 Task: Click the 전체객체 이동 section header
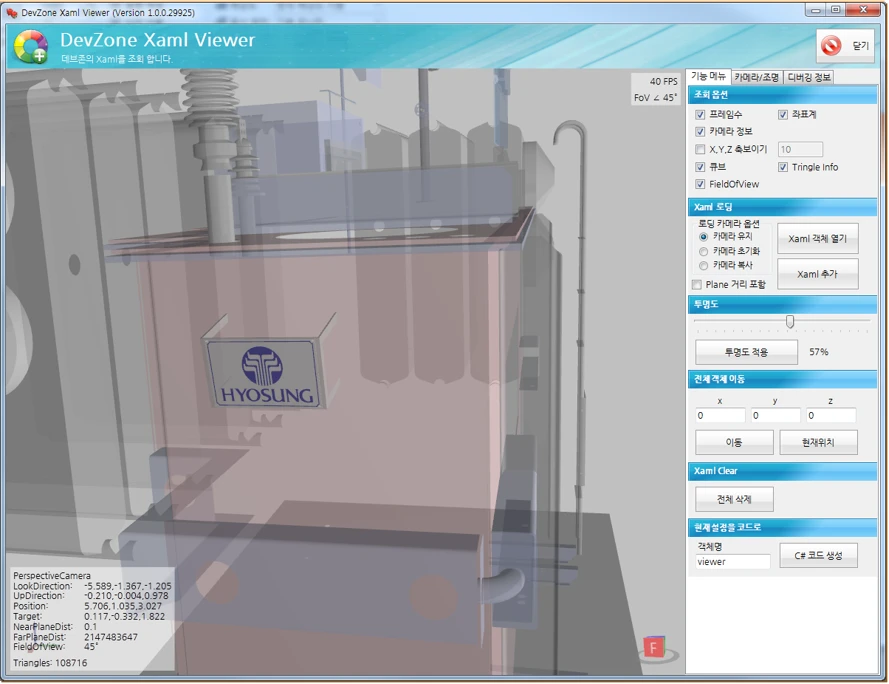pyautogui.click(x=782, y=379)
